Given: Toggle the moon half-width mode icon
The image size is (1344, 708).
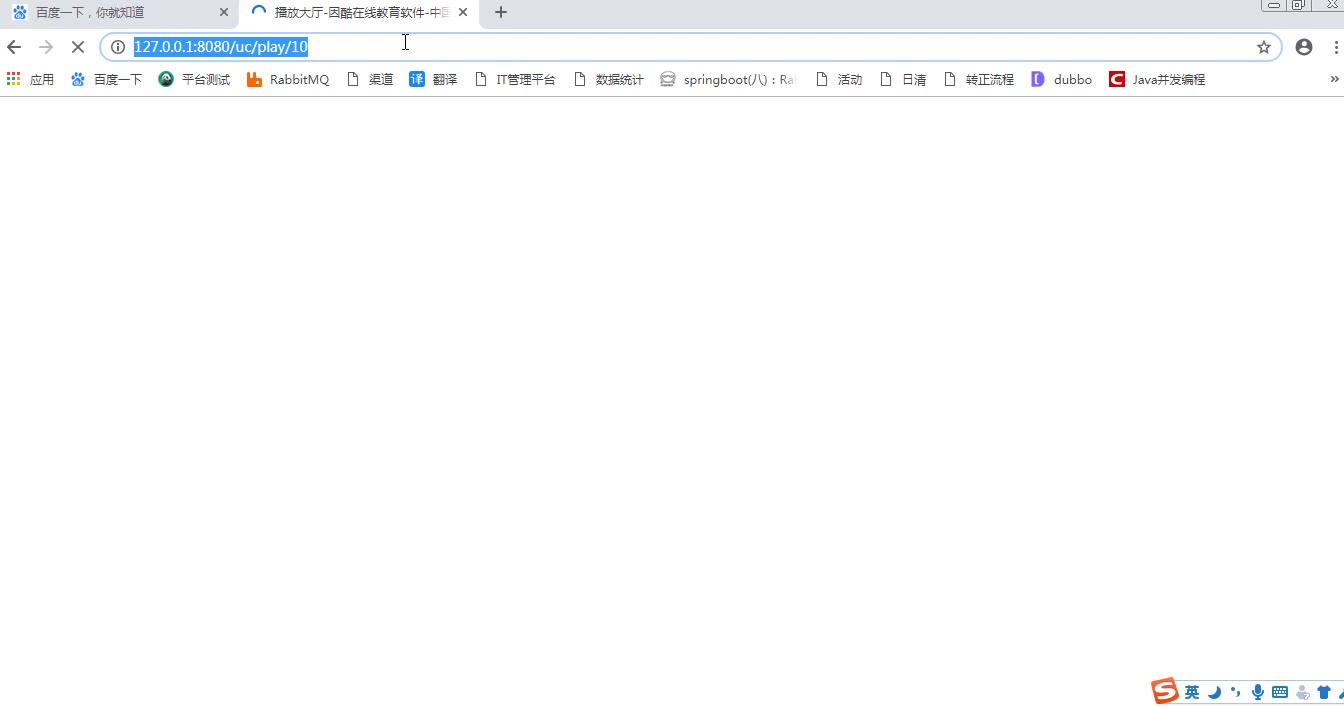Looking at the screenshot, I should [1214, 692].
